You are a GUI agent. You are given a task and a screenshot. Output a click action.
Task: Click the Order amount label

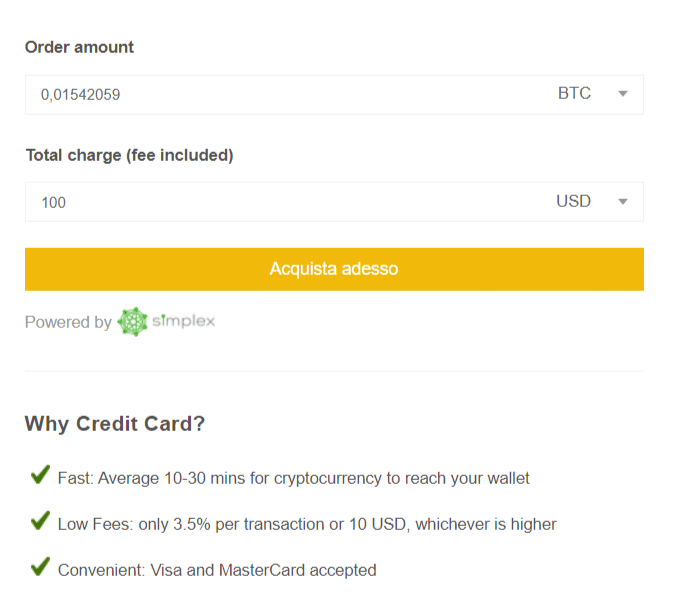(x=79, y=47)
